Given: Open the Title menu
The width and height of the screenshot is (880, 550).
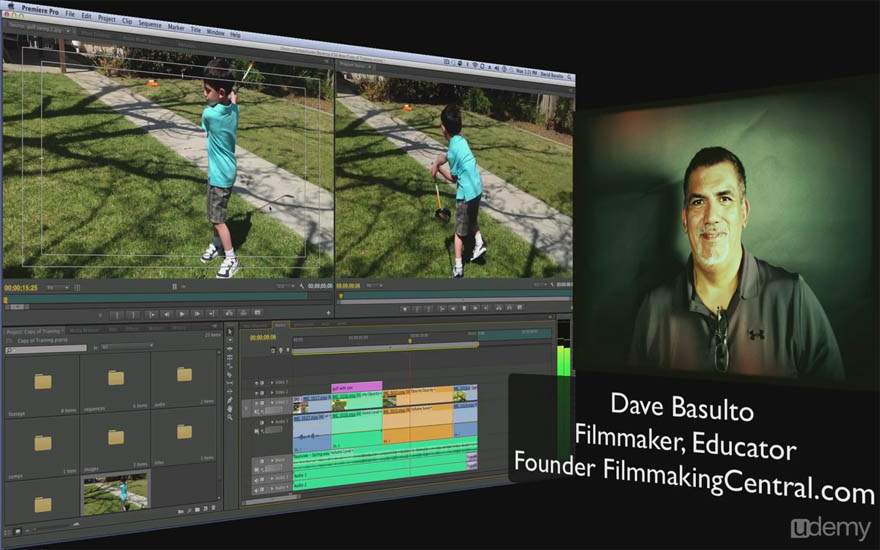Looking at the screenshot, I should tap(195, 29).
